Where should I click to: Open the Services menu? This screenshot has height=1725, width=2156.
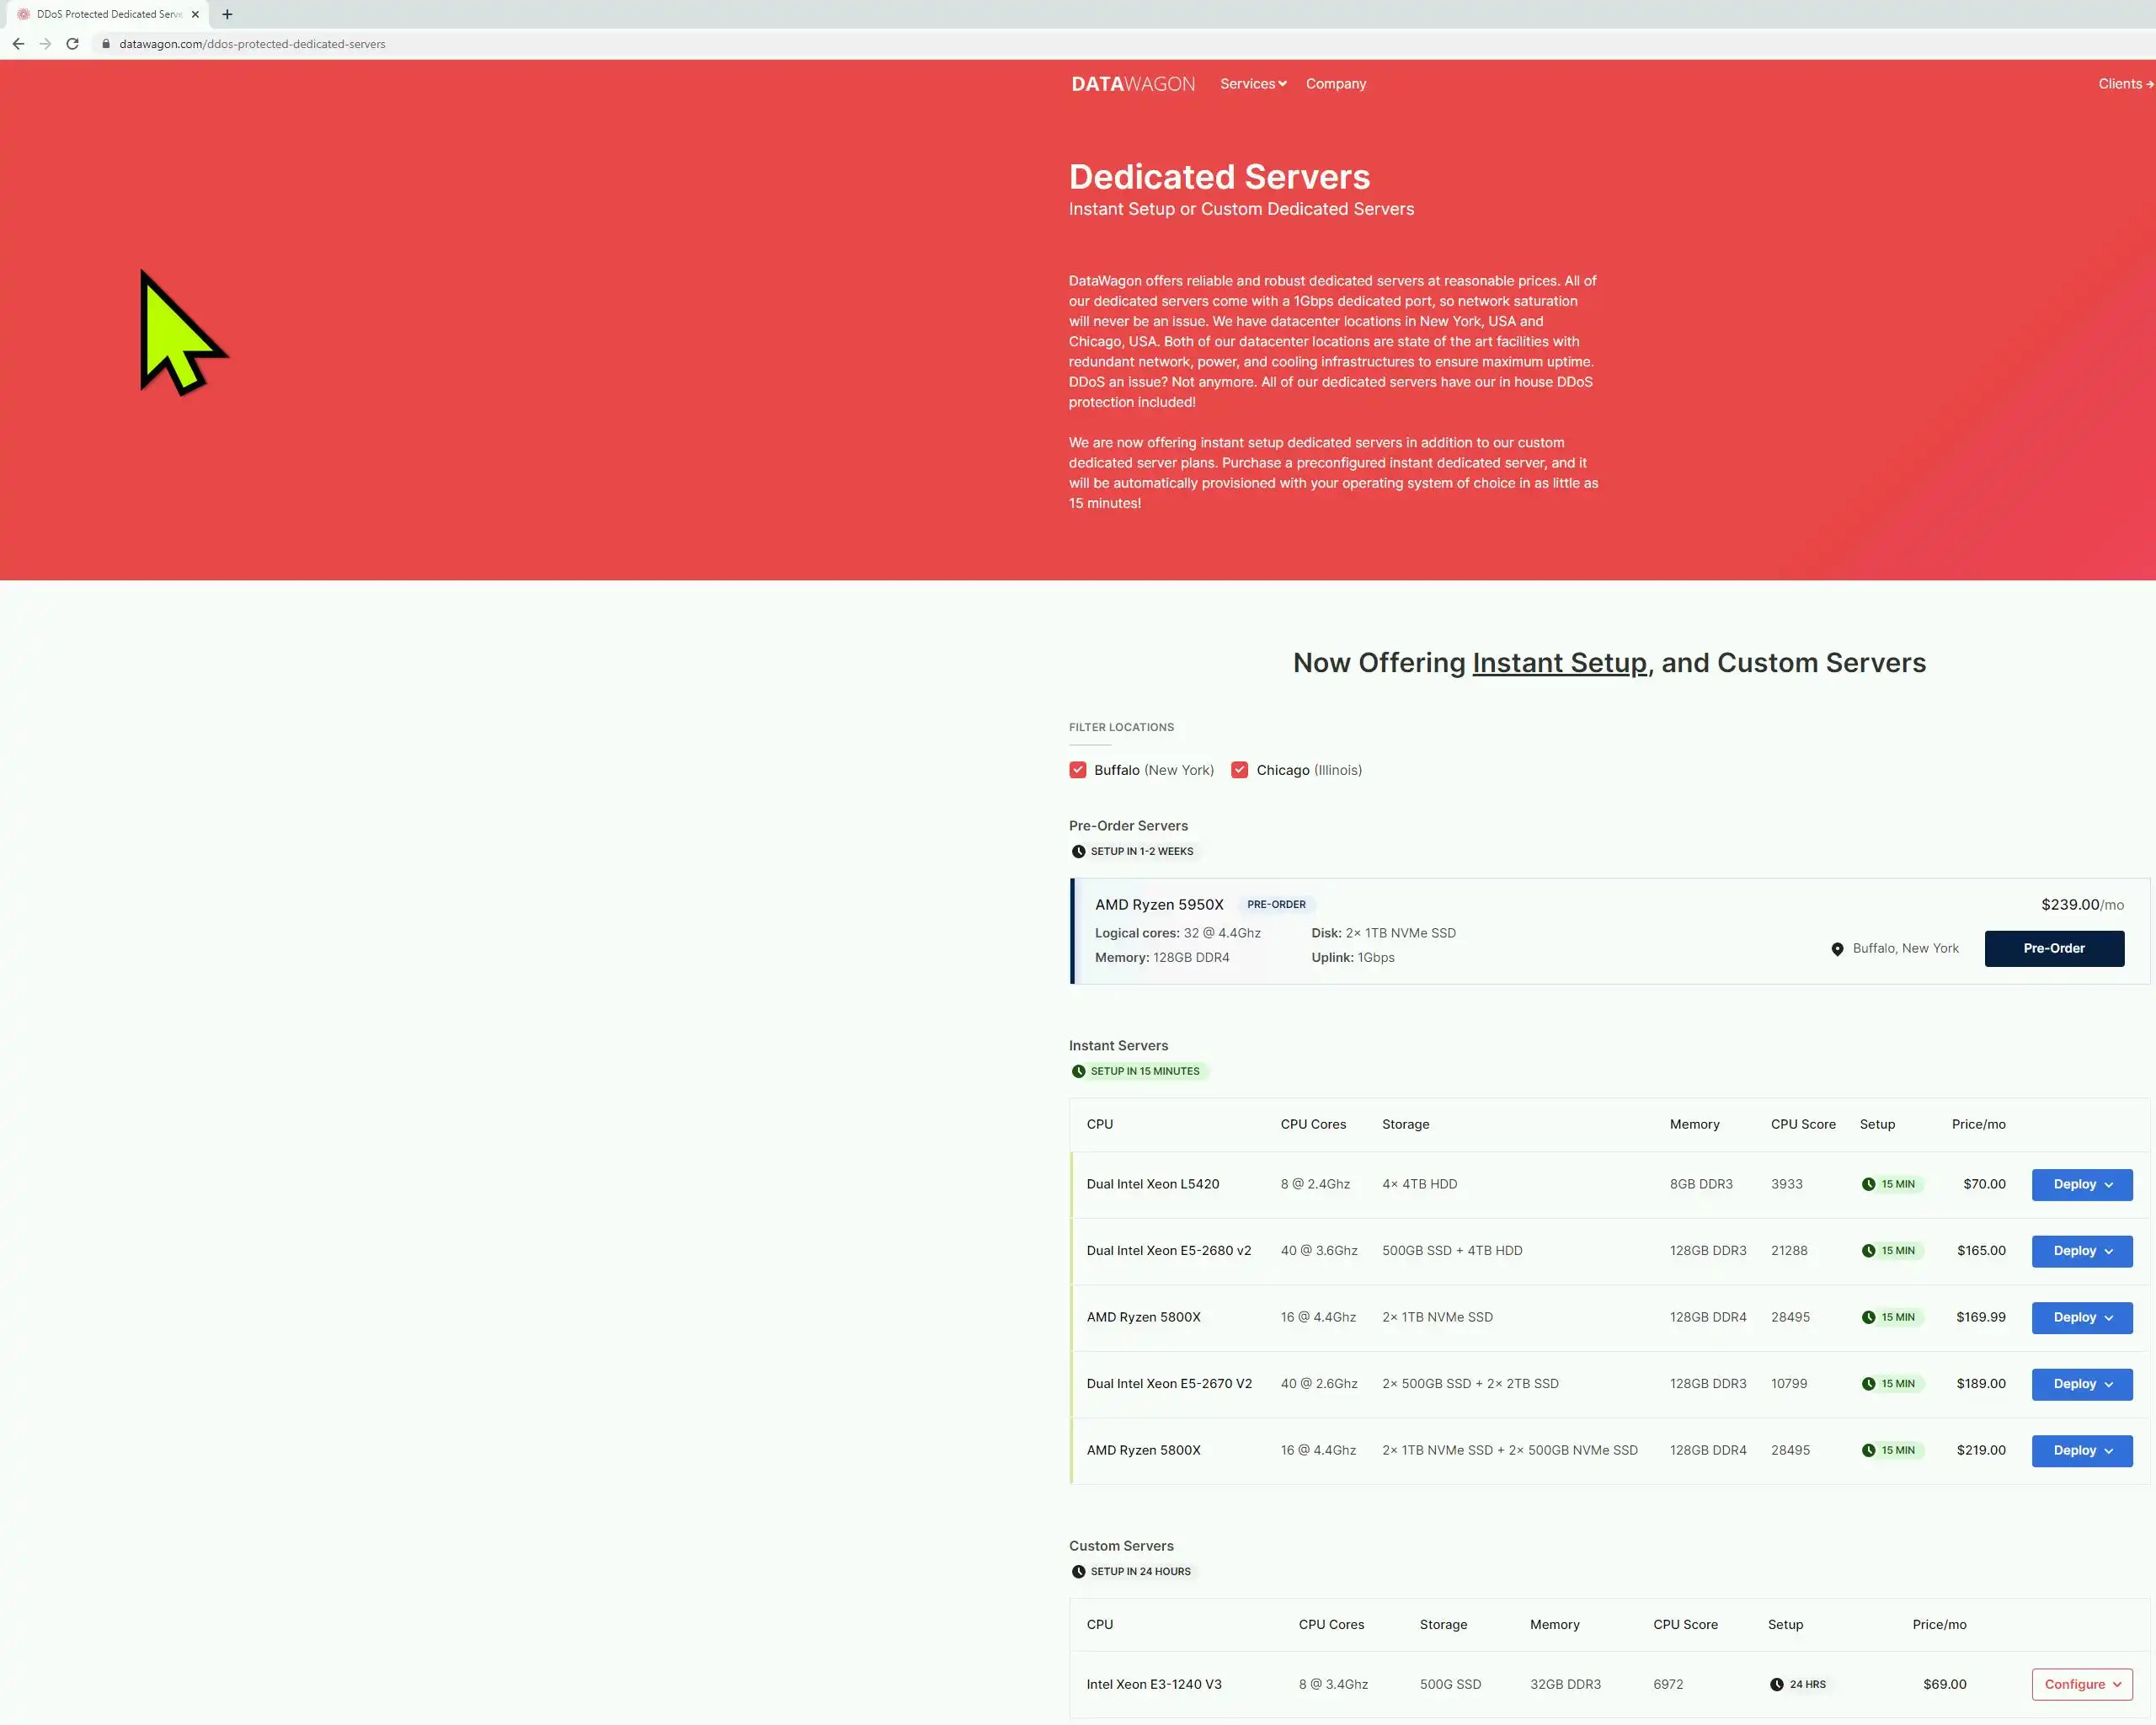pos(1252,84)
